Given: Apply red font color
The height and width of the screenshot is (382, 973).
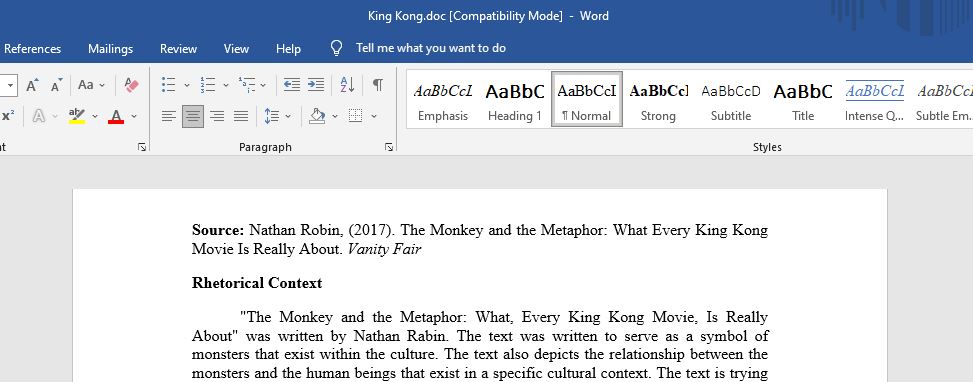Looking at the screenshot, I should click(x=116, y=116).
